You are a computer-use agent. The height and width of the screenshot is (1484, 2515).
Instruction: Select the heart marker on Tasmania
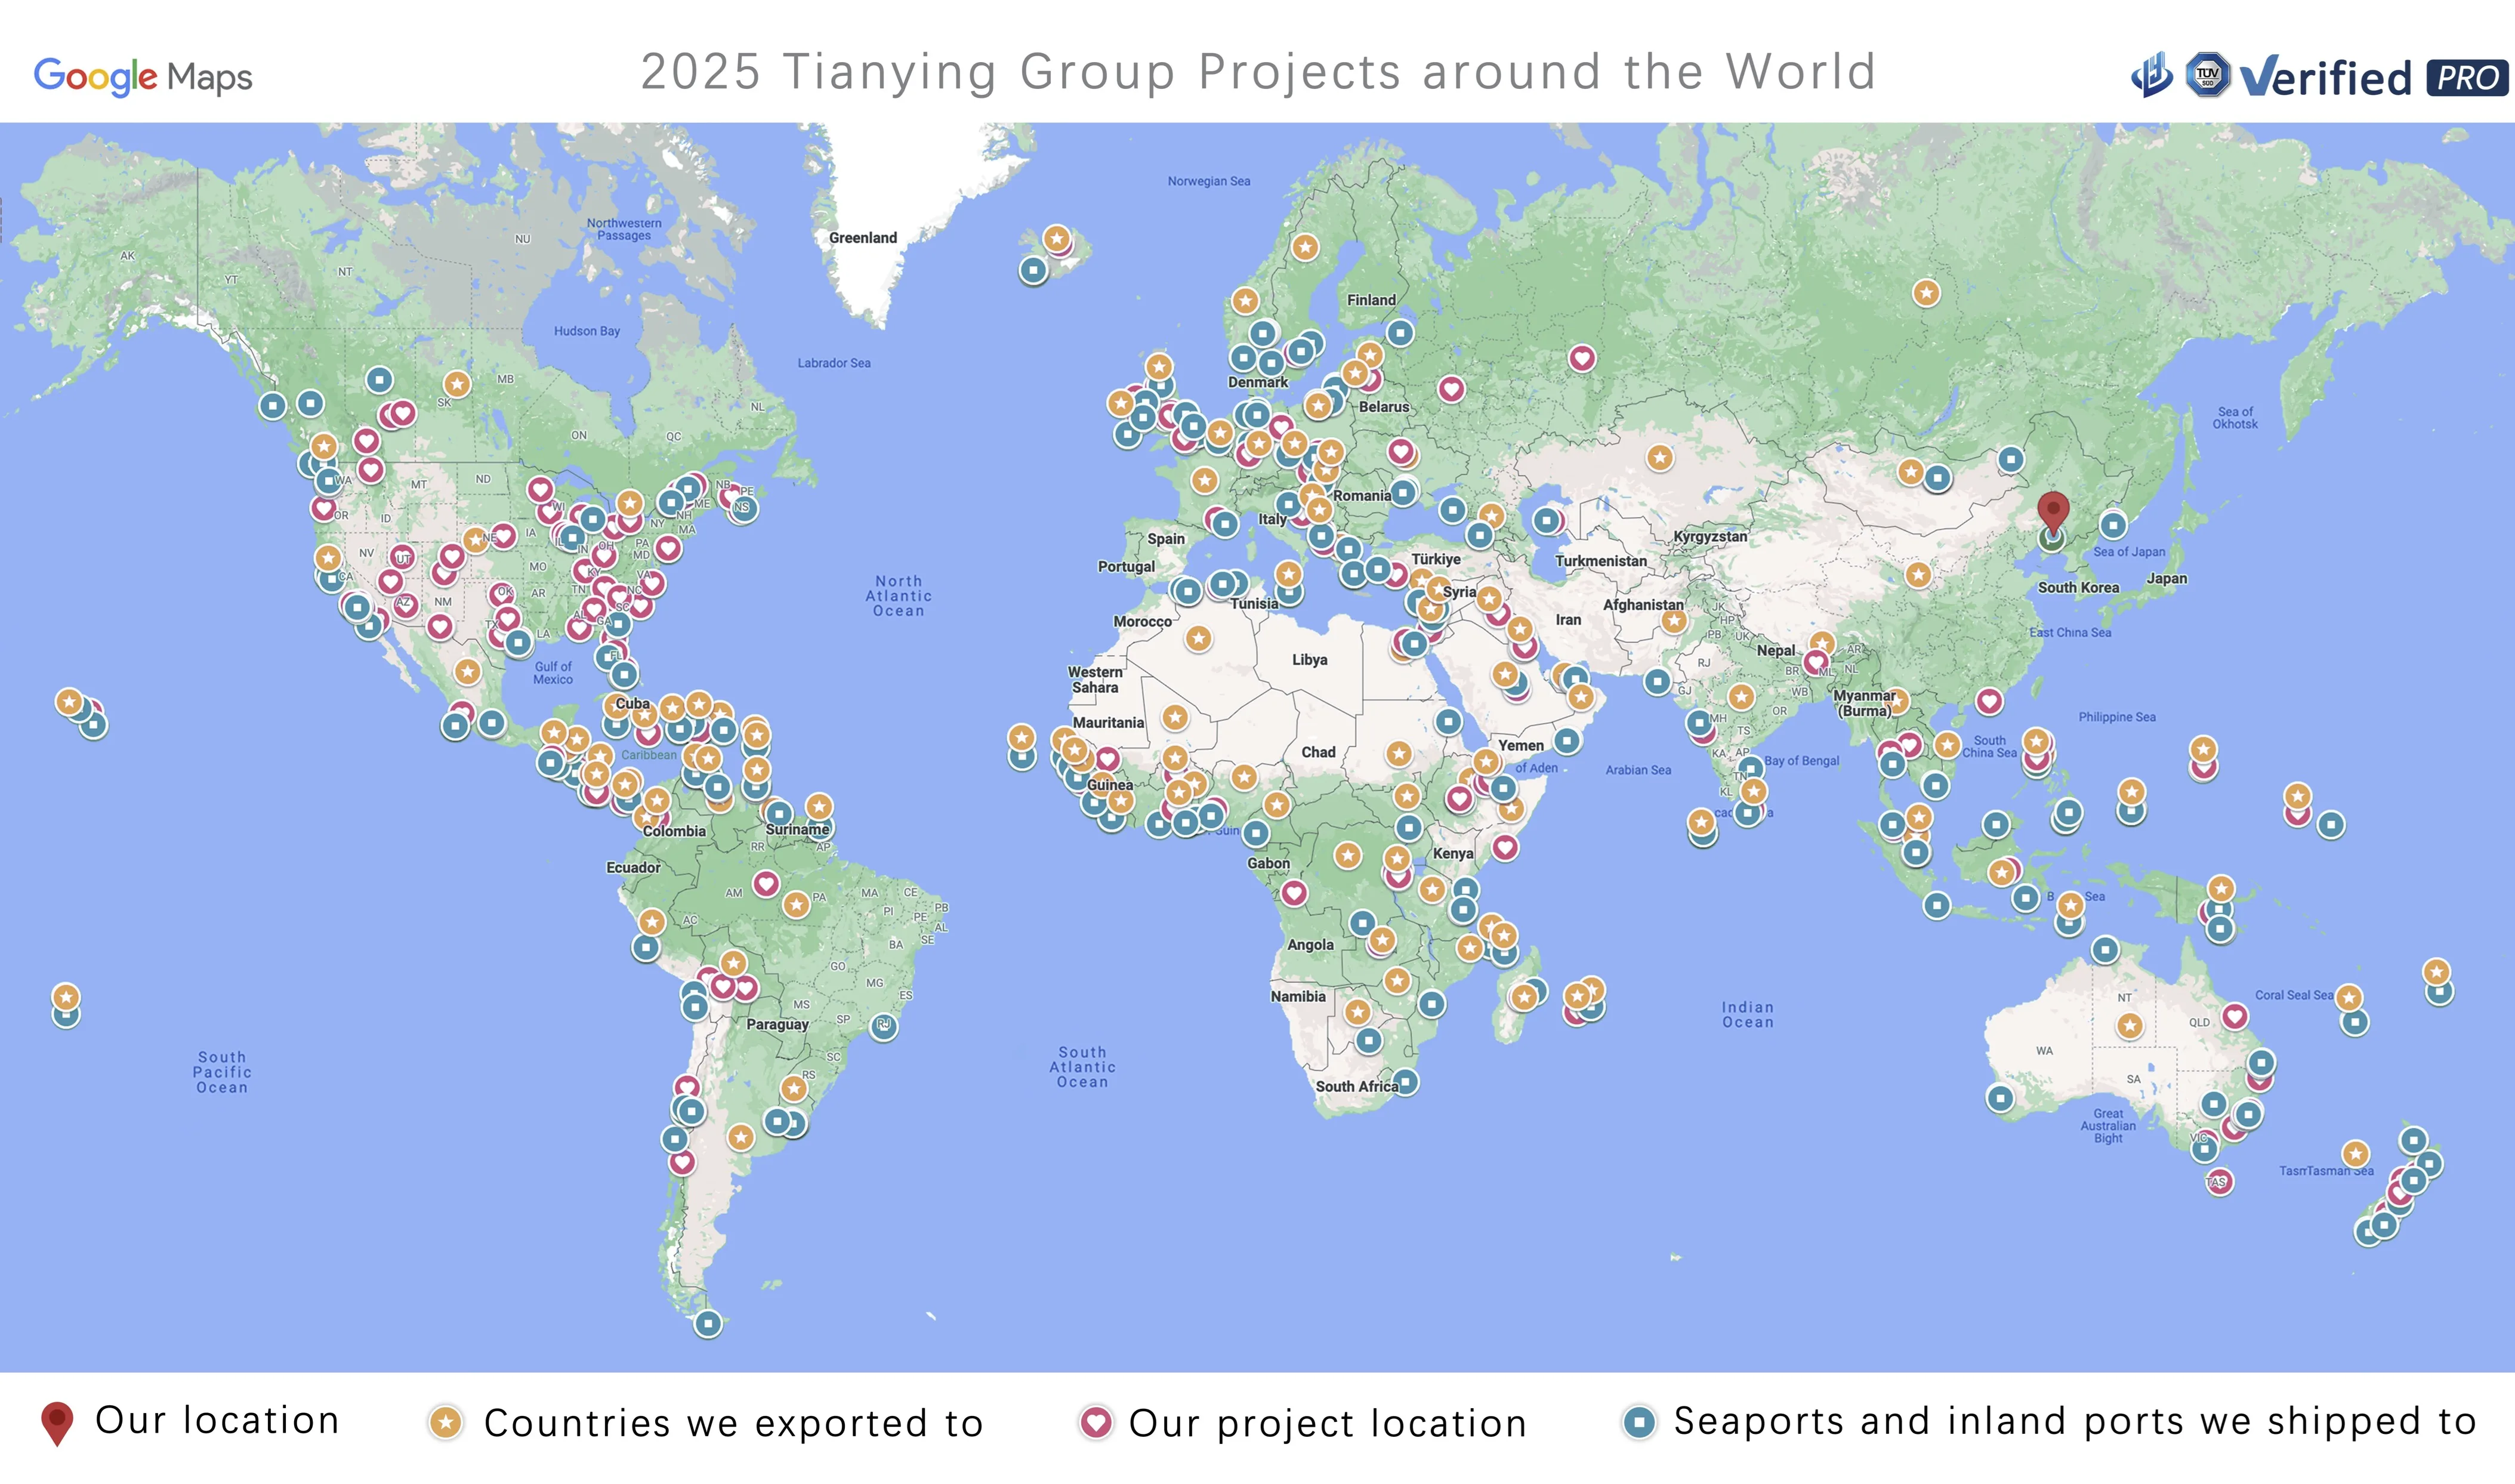[2219, 1182]
